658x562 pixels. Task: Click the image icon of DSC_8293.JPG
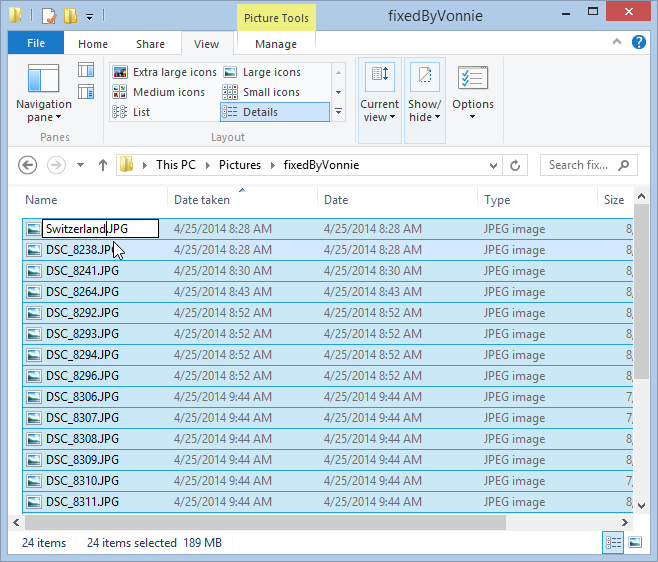point(34,334)
